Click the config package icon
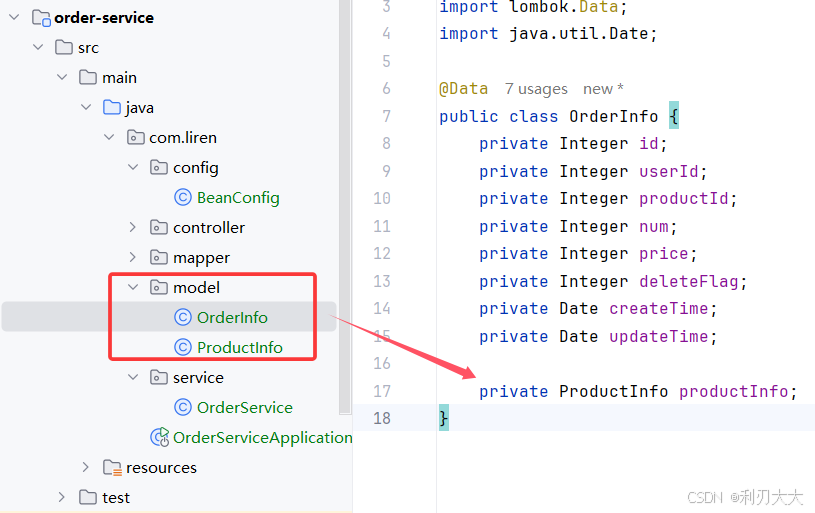Screen dimensions: 815x513 pyautogui.click(x=159, y=167)
